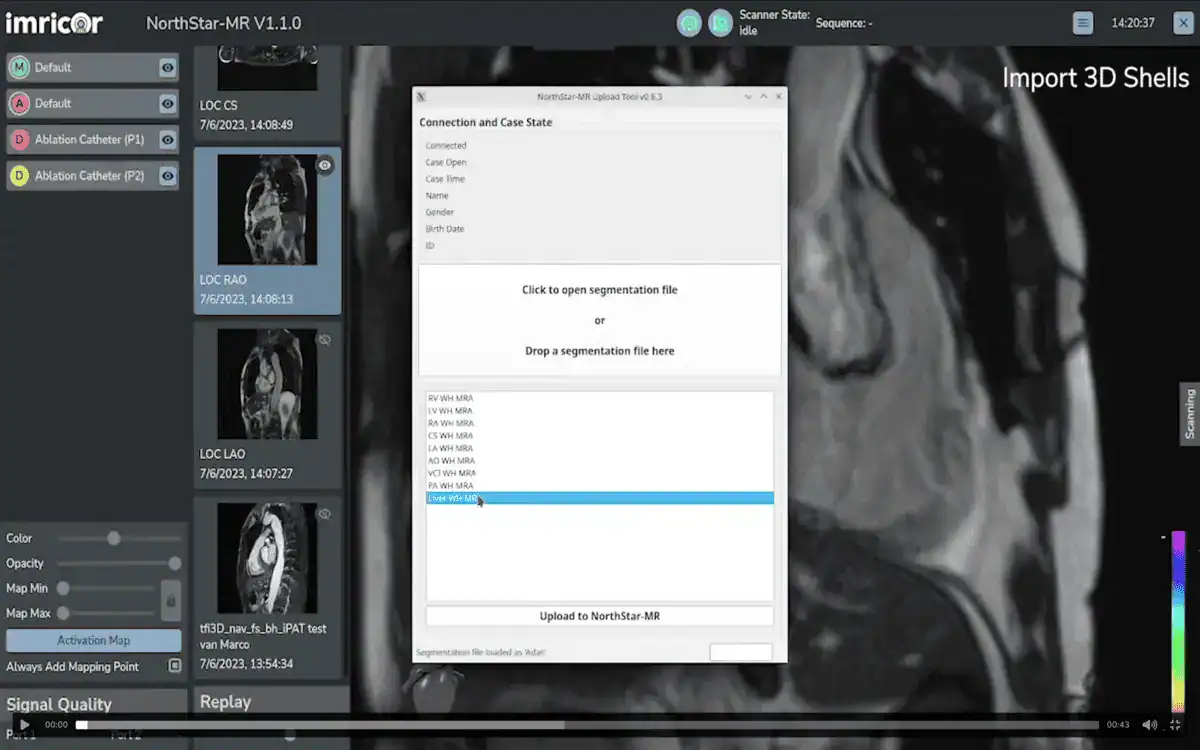Select CS WH MRA in the list
This screenshot has width=1200, height=750.
[x=600, y=435]
